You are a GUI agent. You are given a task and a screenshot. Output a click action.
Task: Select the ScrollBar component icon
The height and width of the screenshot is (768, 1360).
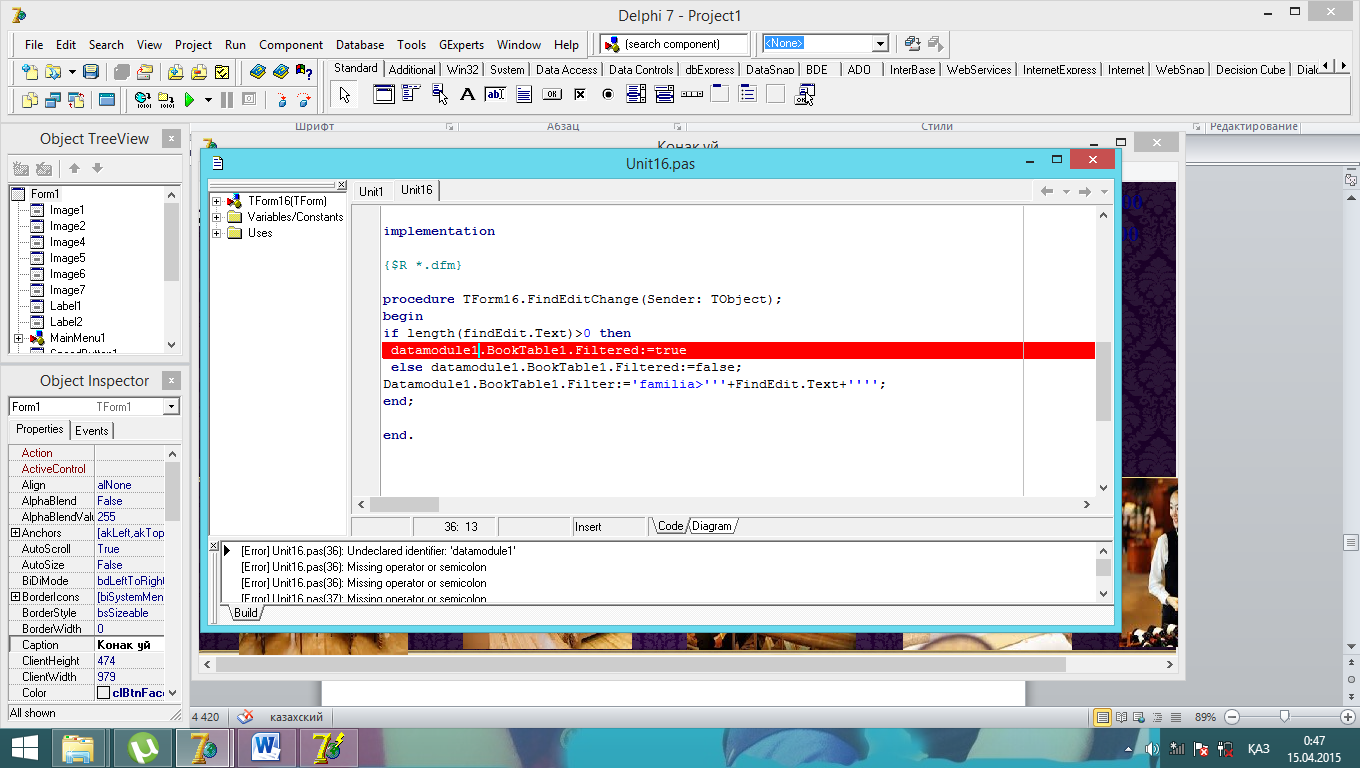[x=691, y=94]
